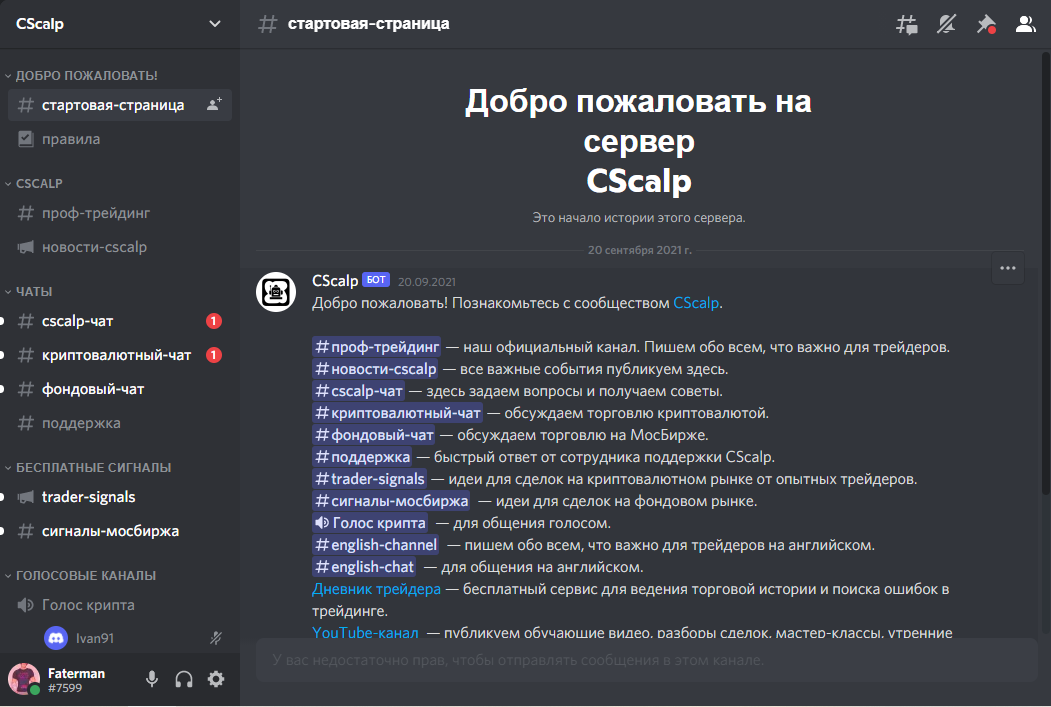Click muted icon beside Ivan91
The height and width of the screenshot is (707, 1051).
tap(216, 638)
